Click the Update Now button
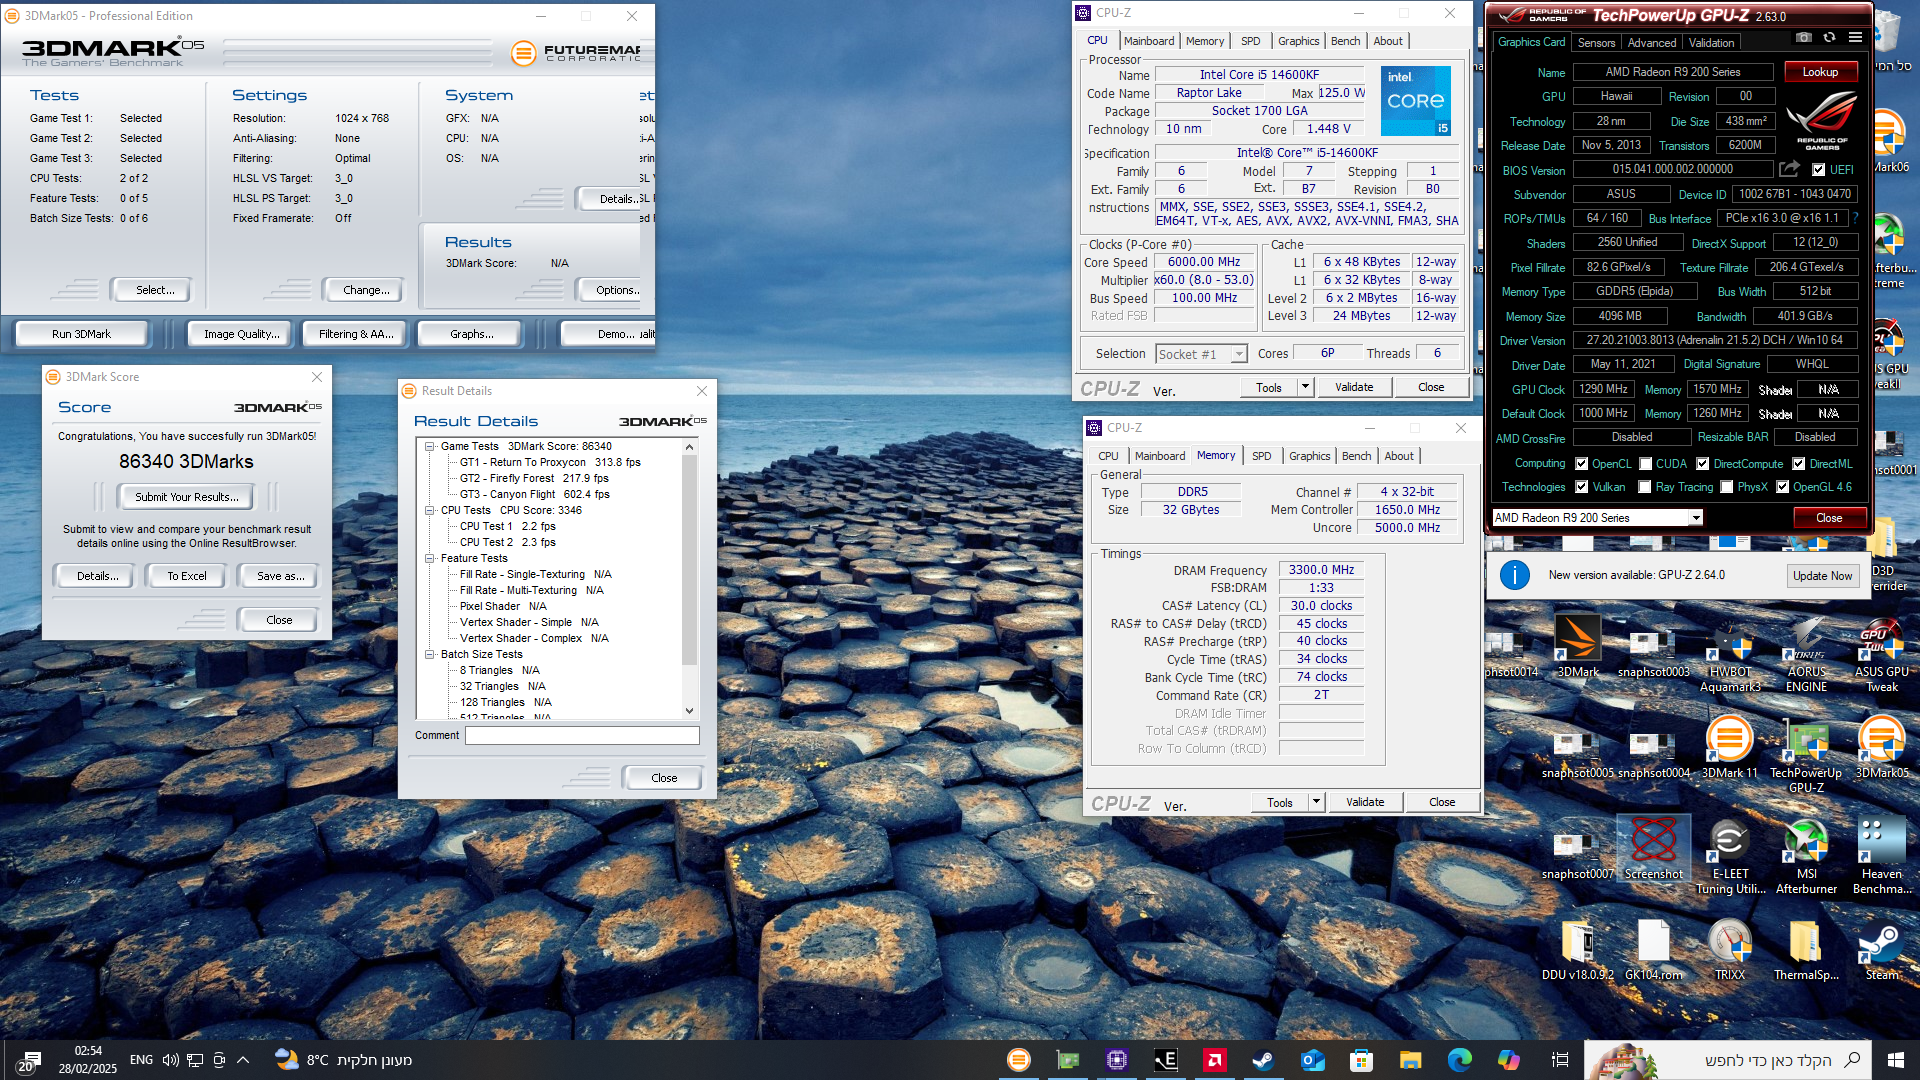The height and width of the screenshot is (1080, 1920). pyautogui.click(x=1822, y=576)
